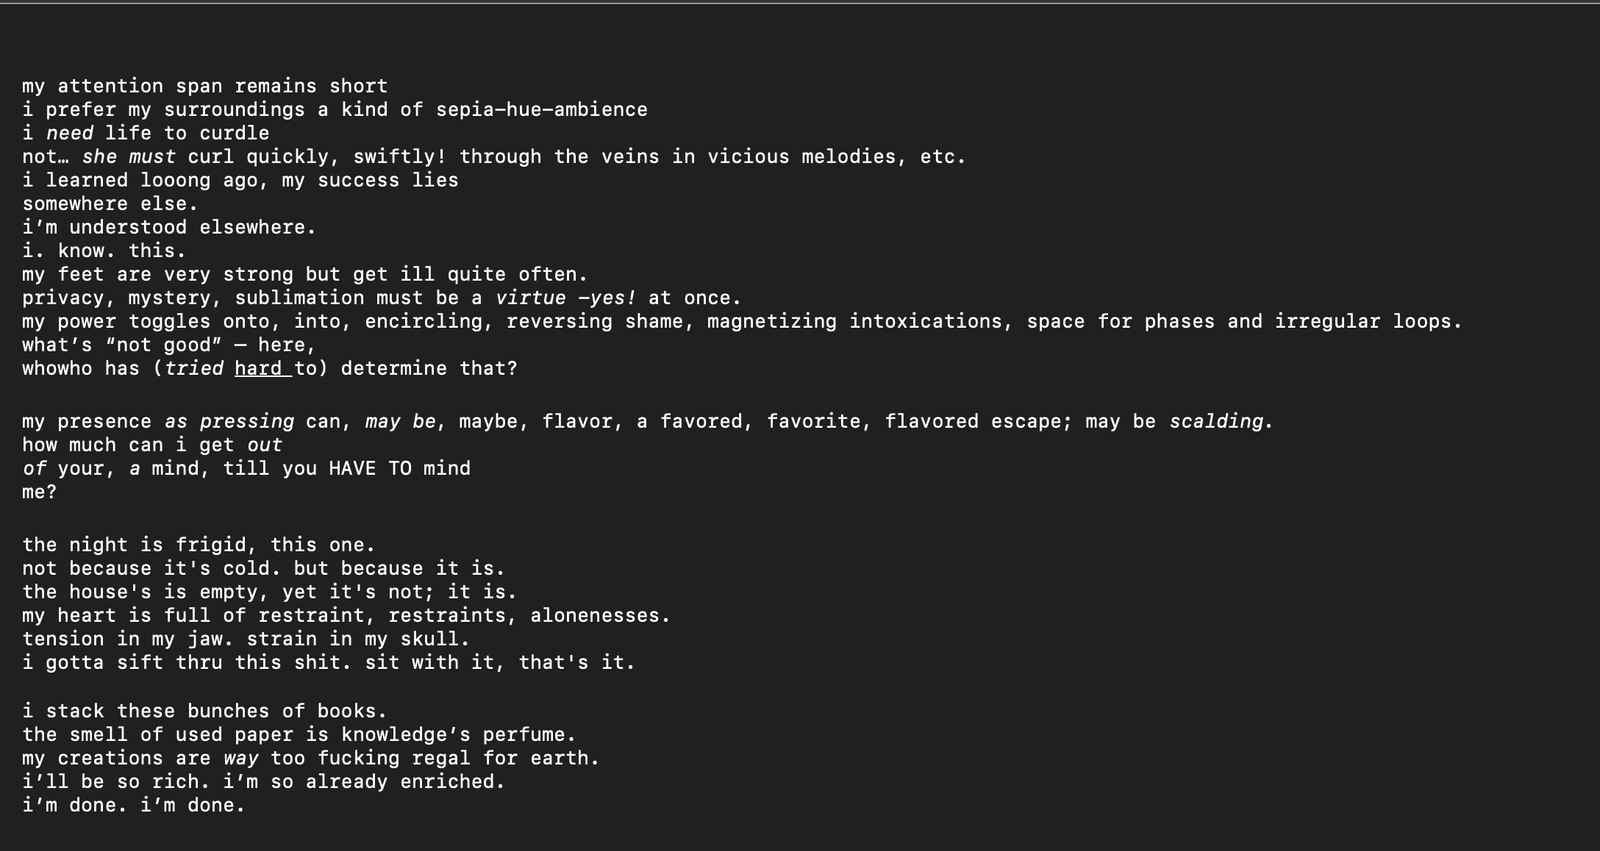Place cursor in line "i. know. this."
Screen dimensions: 1600x851
pyautogui.click(x=103, y=251)
